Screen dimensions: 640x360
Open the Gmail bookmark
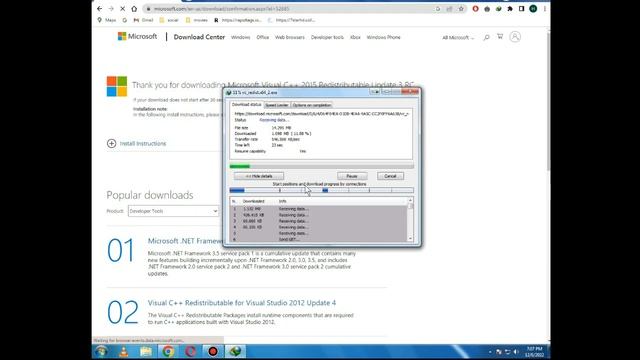(x=144, y=20)
